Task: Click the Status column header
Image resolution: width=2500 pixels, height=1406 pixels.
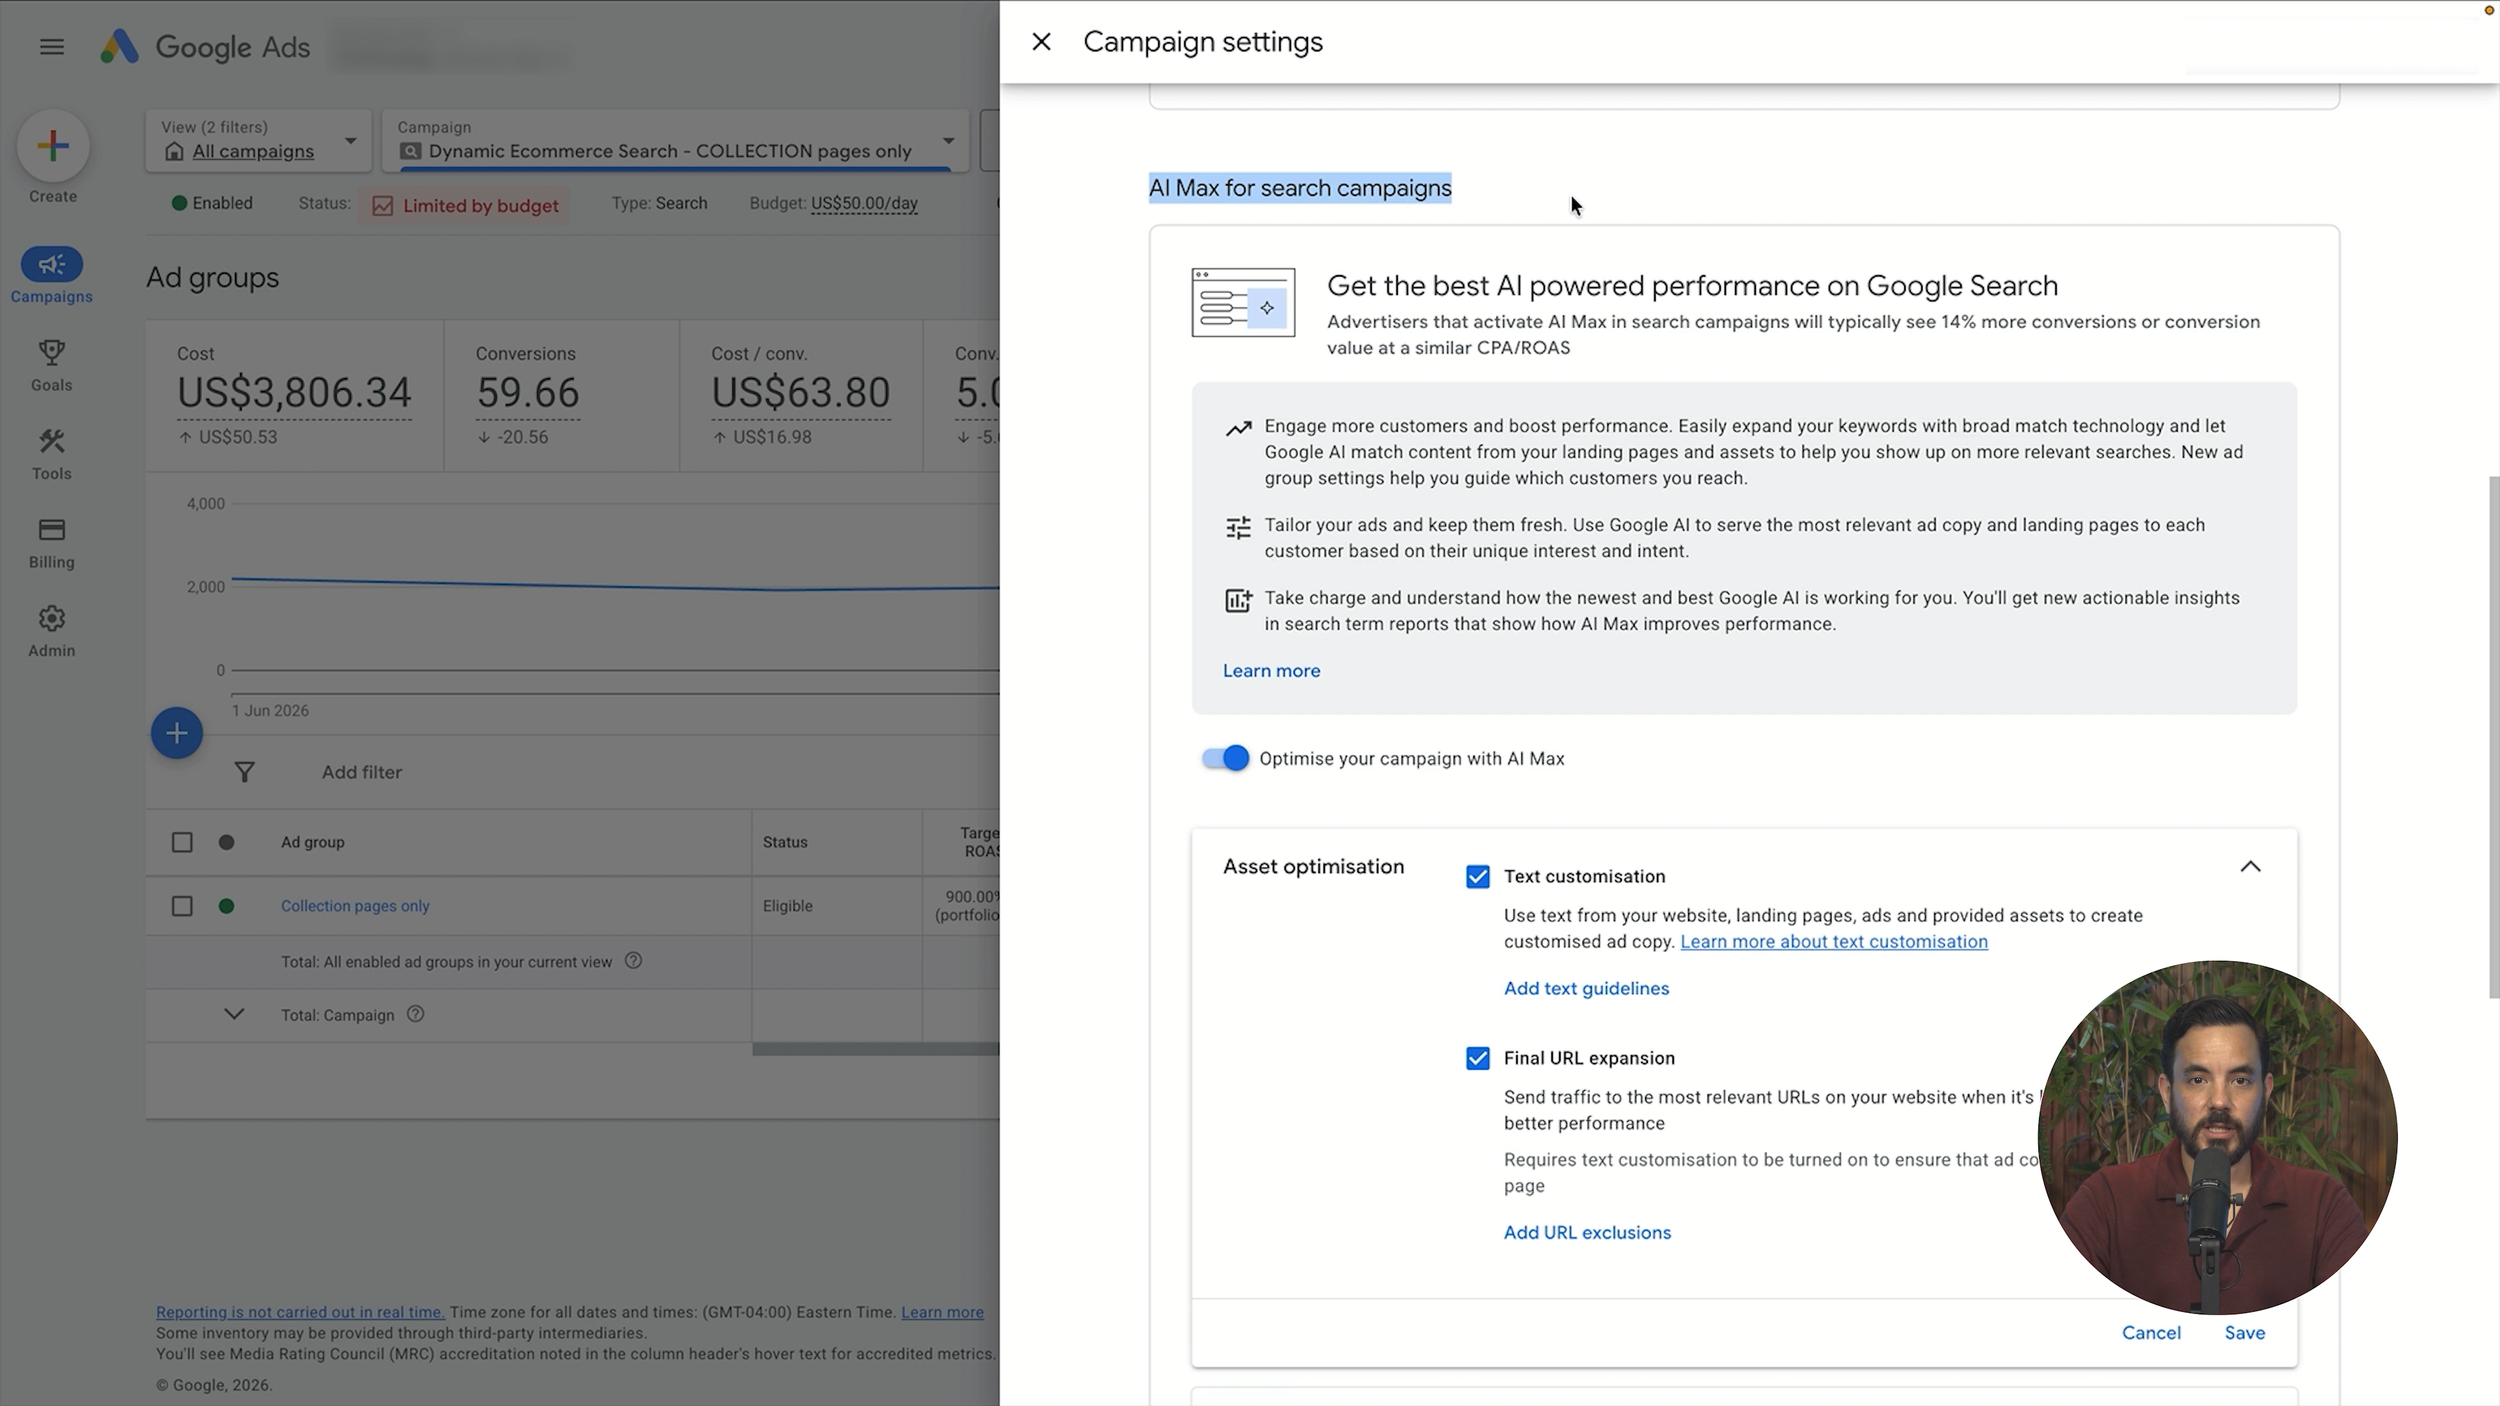Action: click(785, 842)
